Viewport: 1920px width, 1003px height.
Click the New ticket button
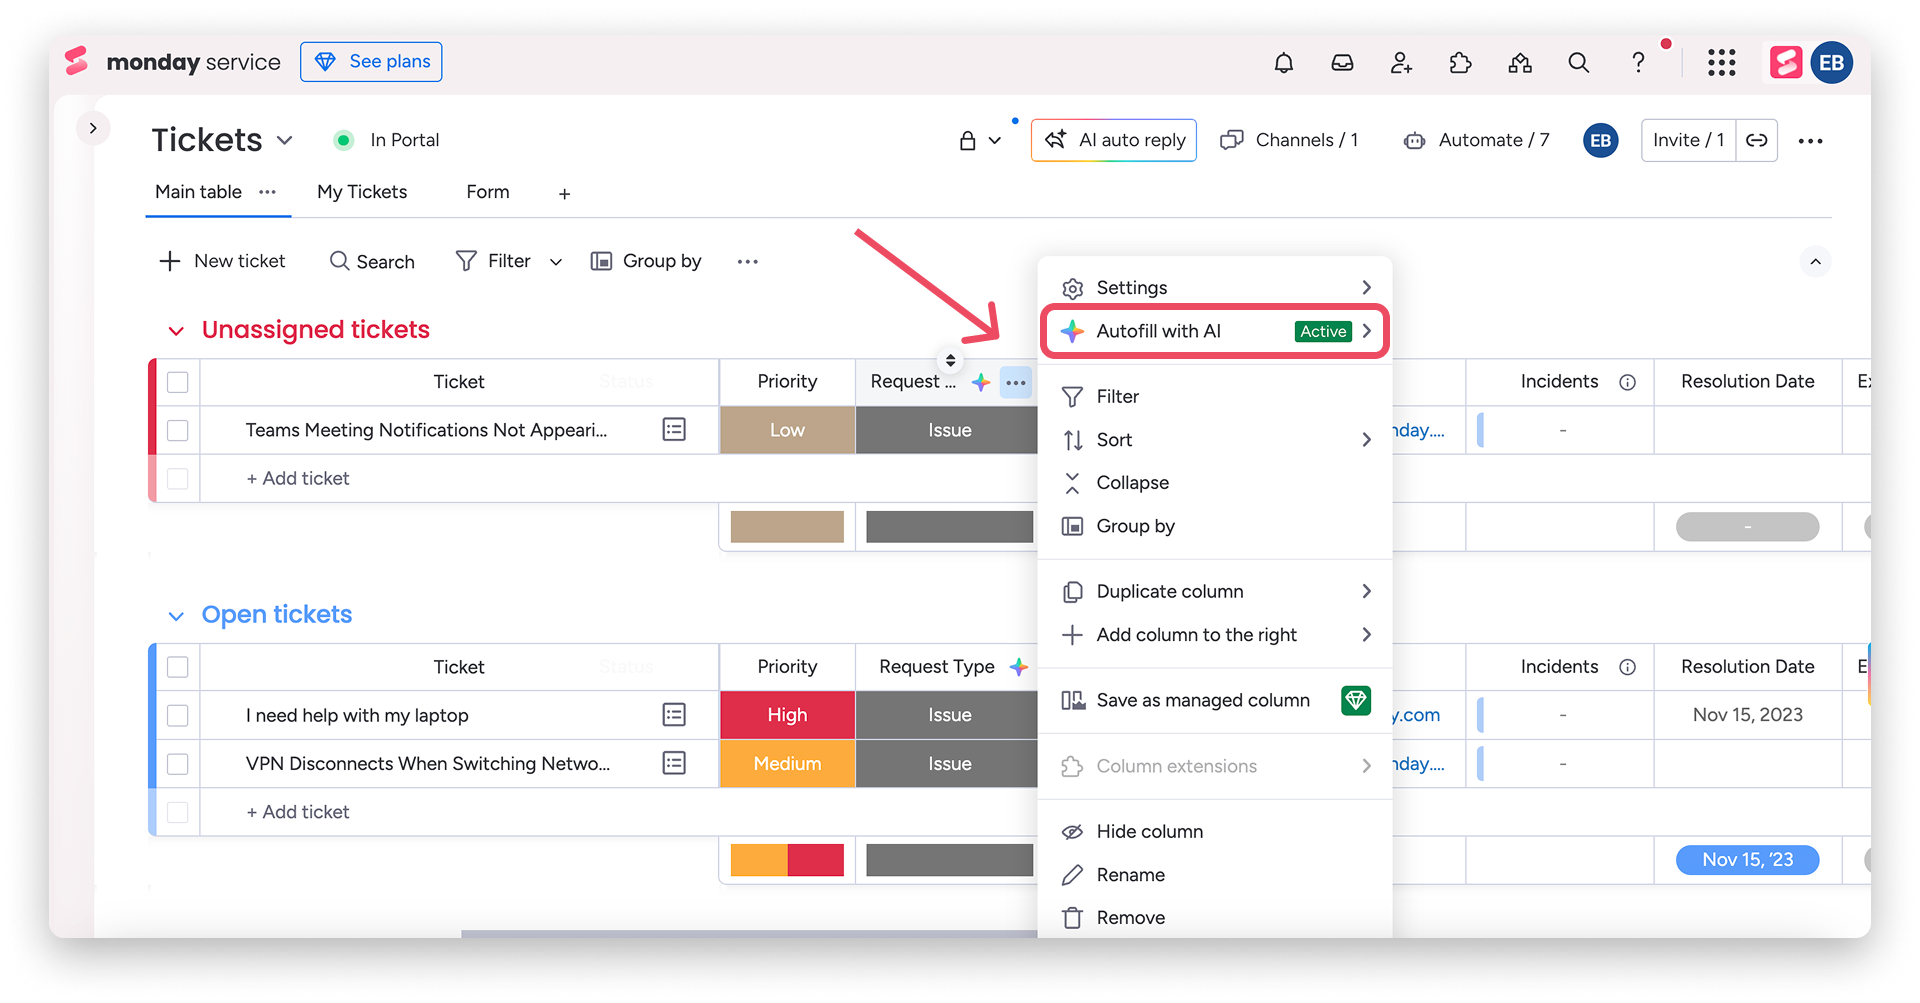point(222,261)
